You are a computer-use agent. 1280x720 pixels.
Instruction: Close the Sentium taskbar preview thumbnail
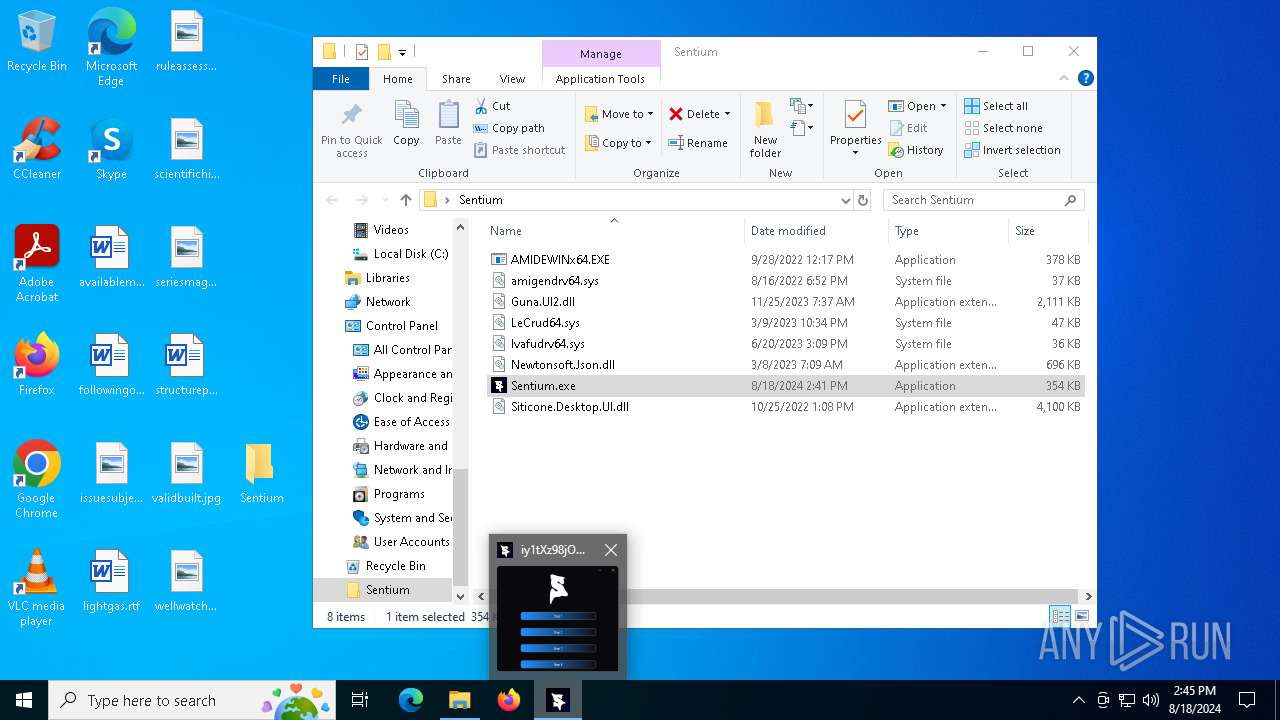point(610,550)
